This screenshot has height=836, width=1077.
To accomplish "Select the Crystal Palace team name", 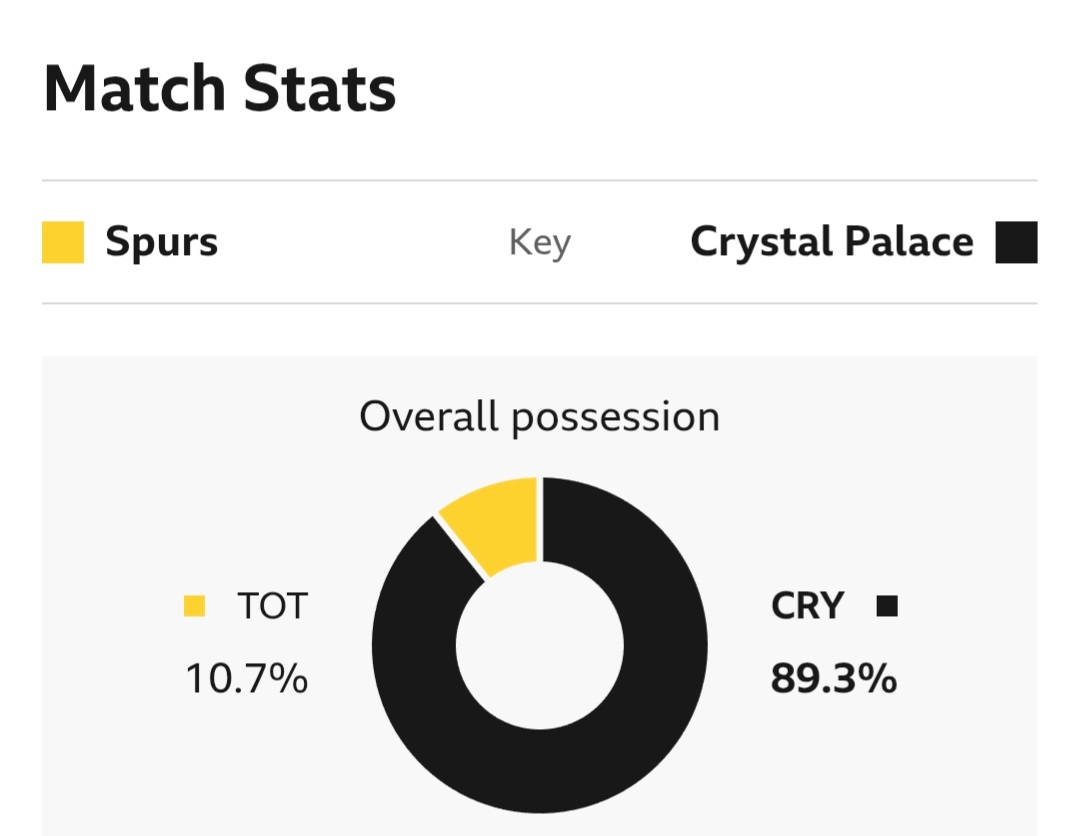I will point(831,243).
